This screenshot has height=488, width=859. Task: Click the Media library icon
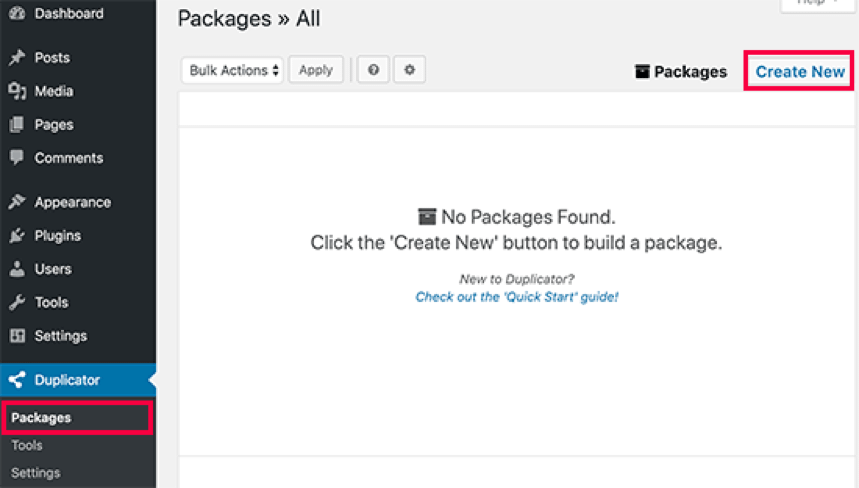tap(17, 91)
